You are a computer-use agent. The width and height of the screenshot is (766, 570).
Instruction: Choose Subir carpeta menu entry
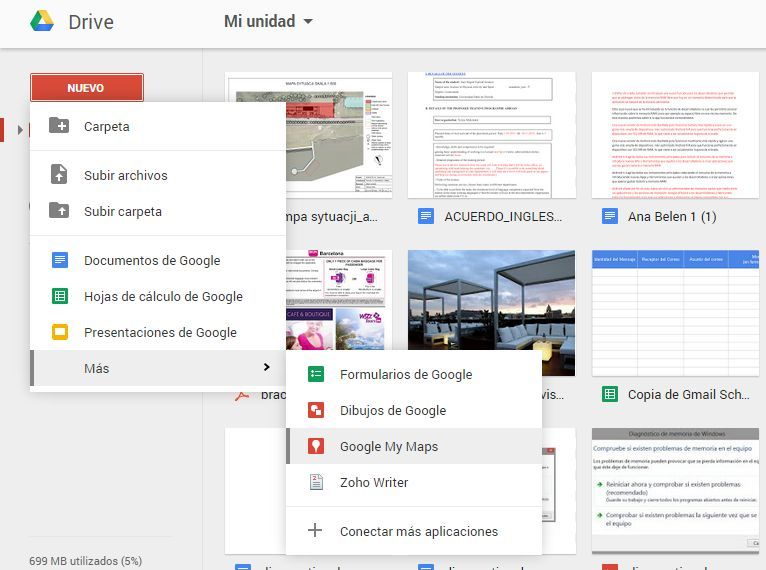click(x=158, y=211)
